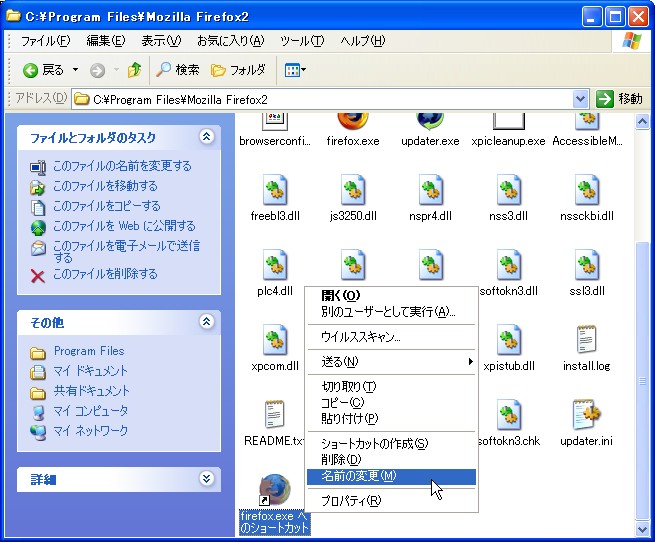655x542 pixels.
Task: Click the Go (移動) button
Action: pyautogui.click(x=619, y=99)
